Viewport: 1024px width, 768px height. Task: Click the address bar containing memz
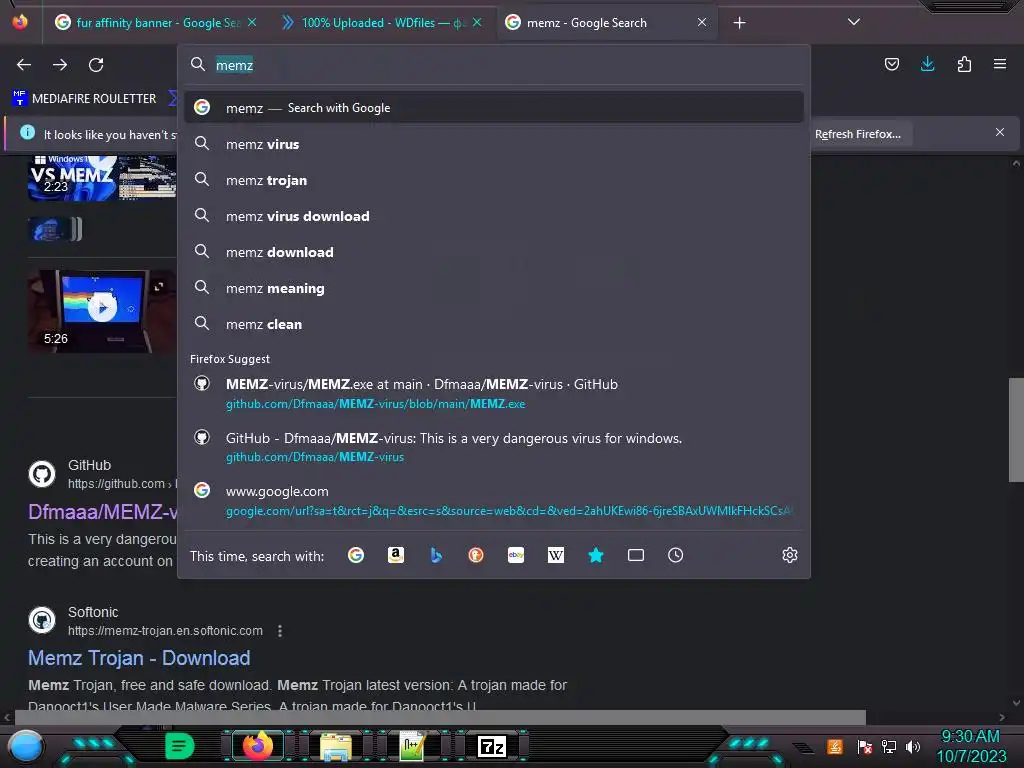click(494, 65)
